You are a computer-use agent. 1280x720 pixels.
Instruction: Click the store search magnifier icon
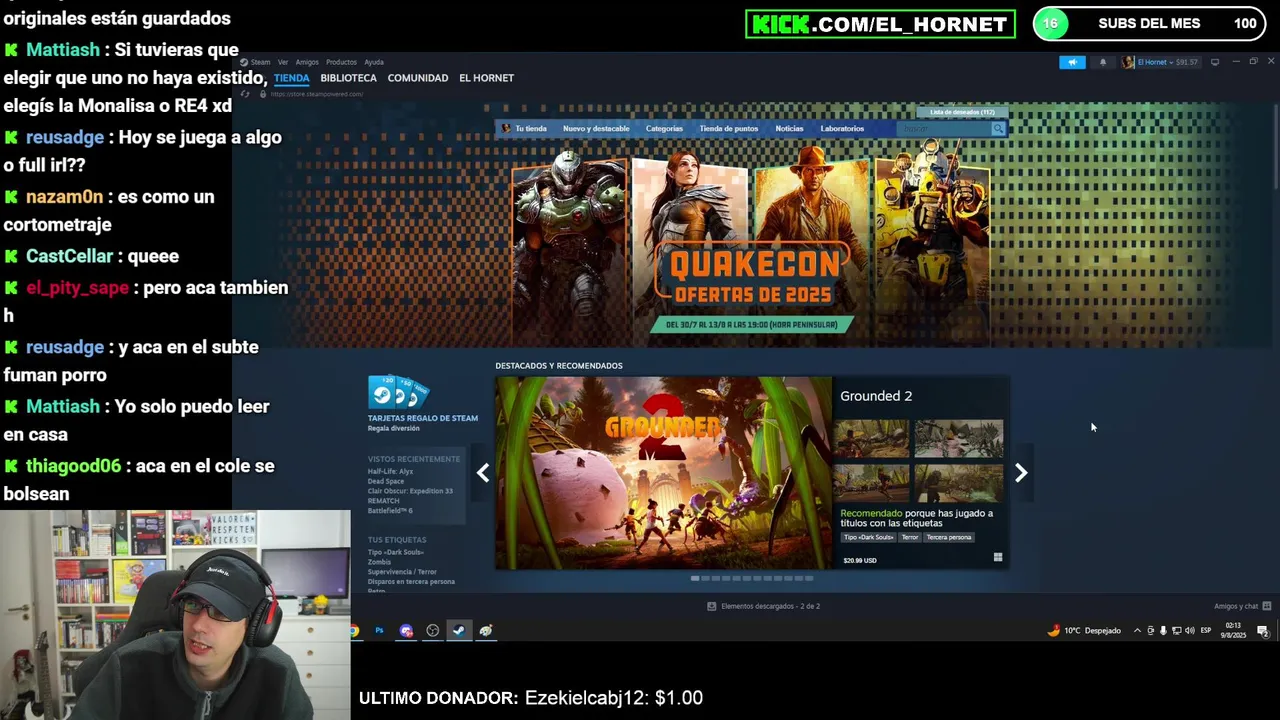(998, 128)
